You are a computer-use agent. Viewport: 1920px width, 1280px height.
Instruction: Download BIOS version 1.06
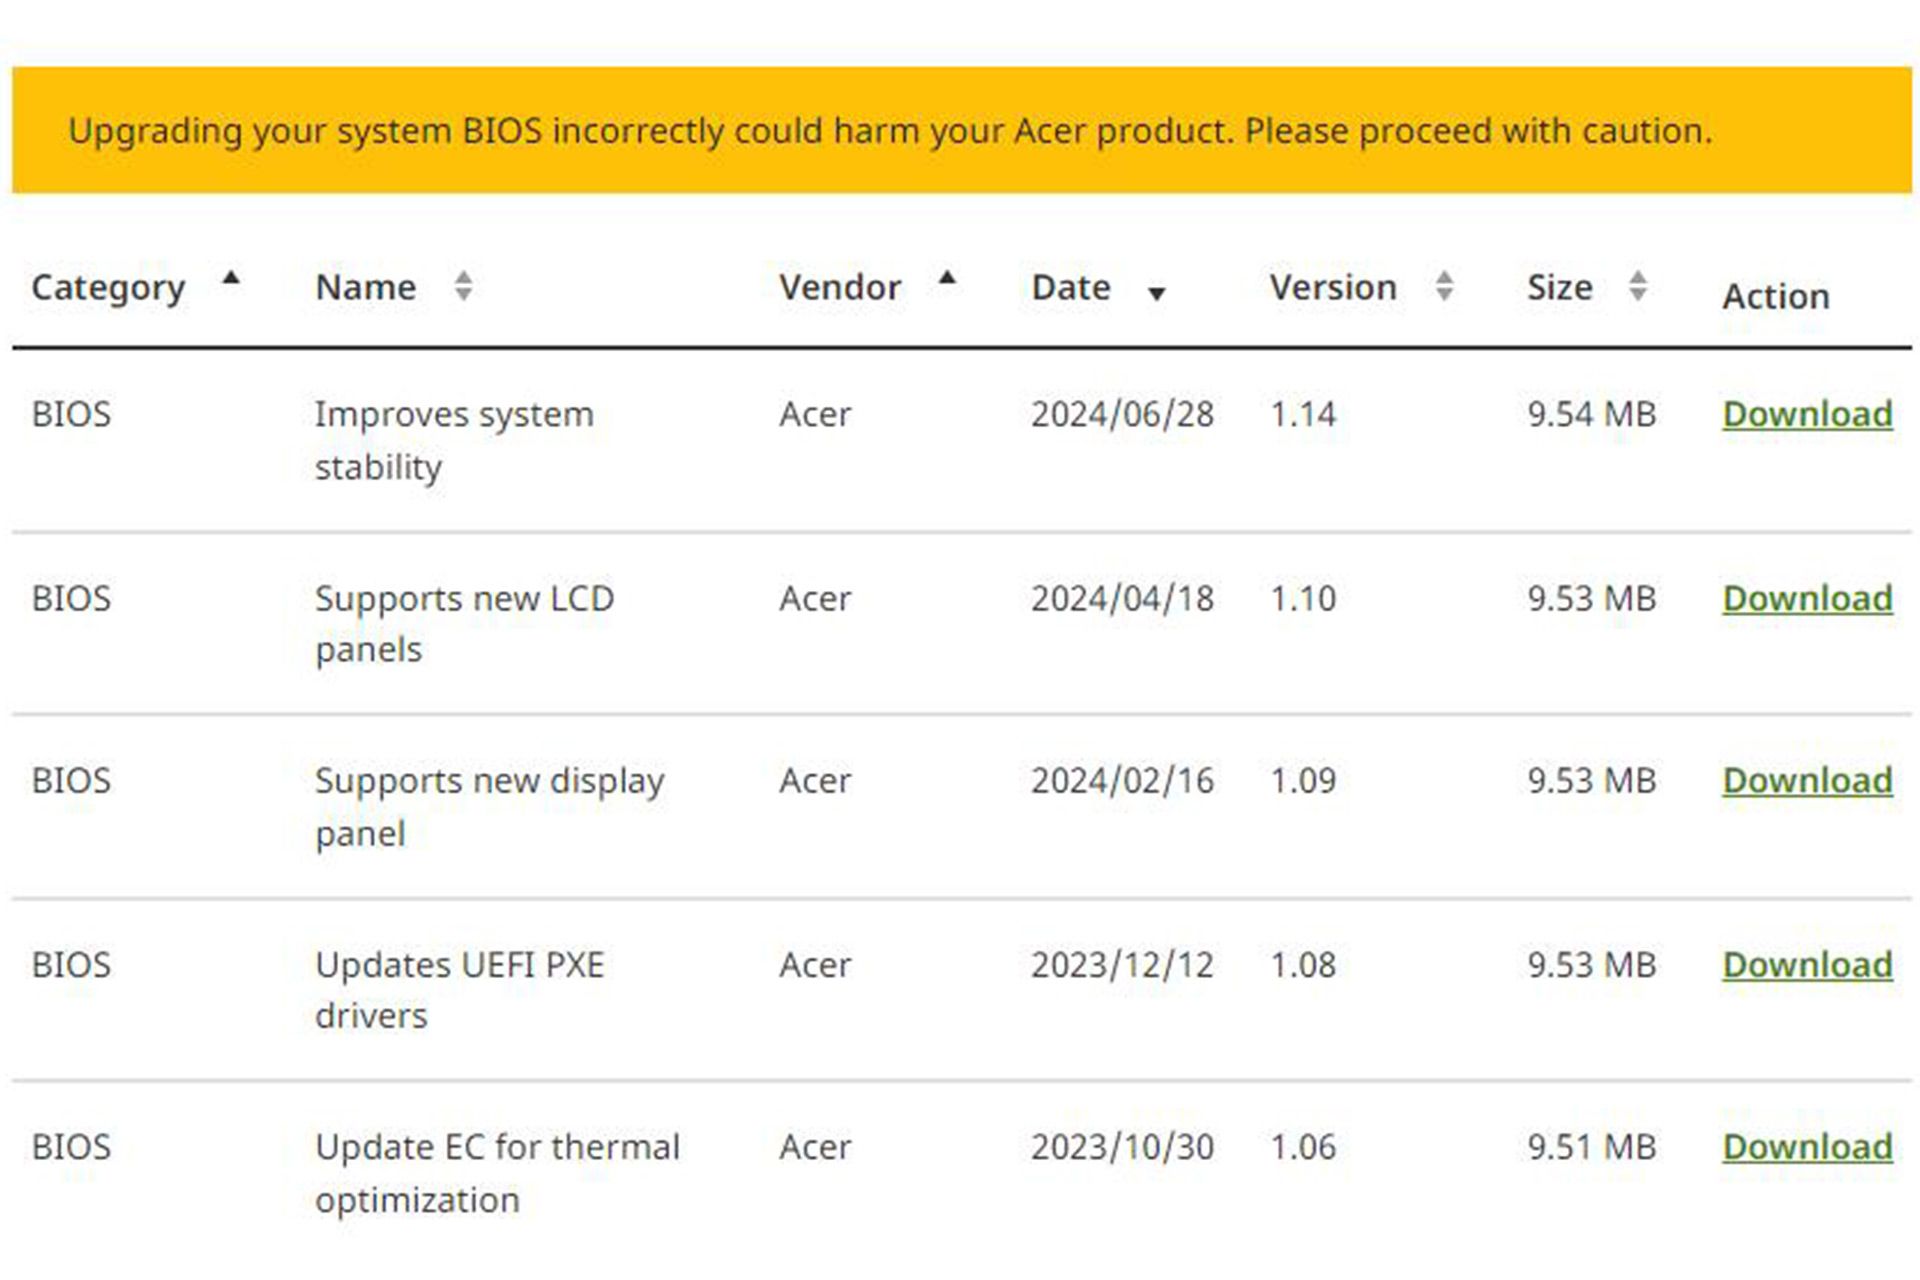click(x=1807, y=1147)
